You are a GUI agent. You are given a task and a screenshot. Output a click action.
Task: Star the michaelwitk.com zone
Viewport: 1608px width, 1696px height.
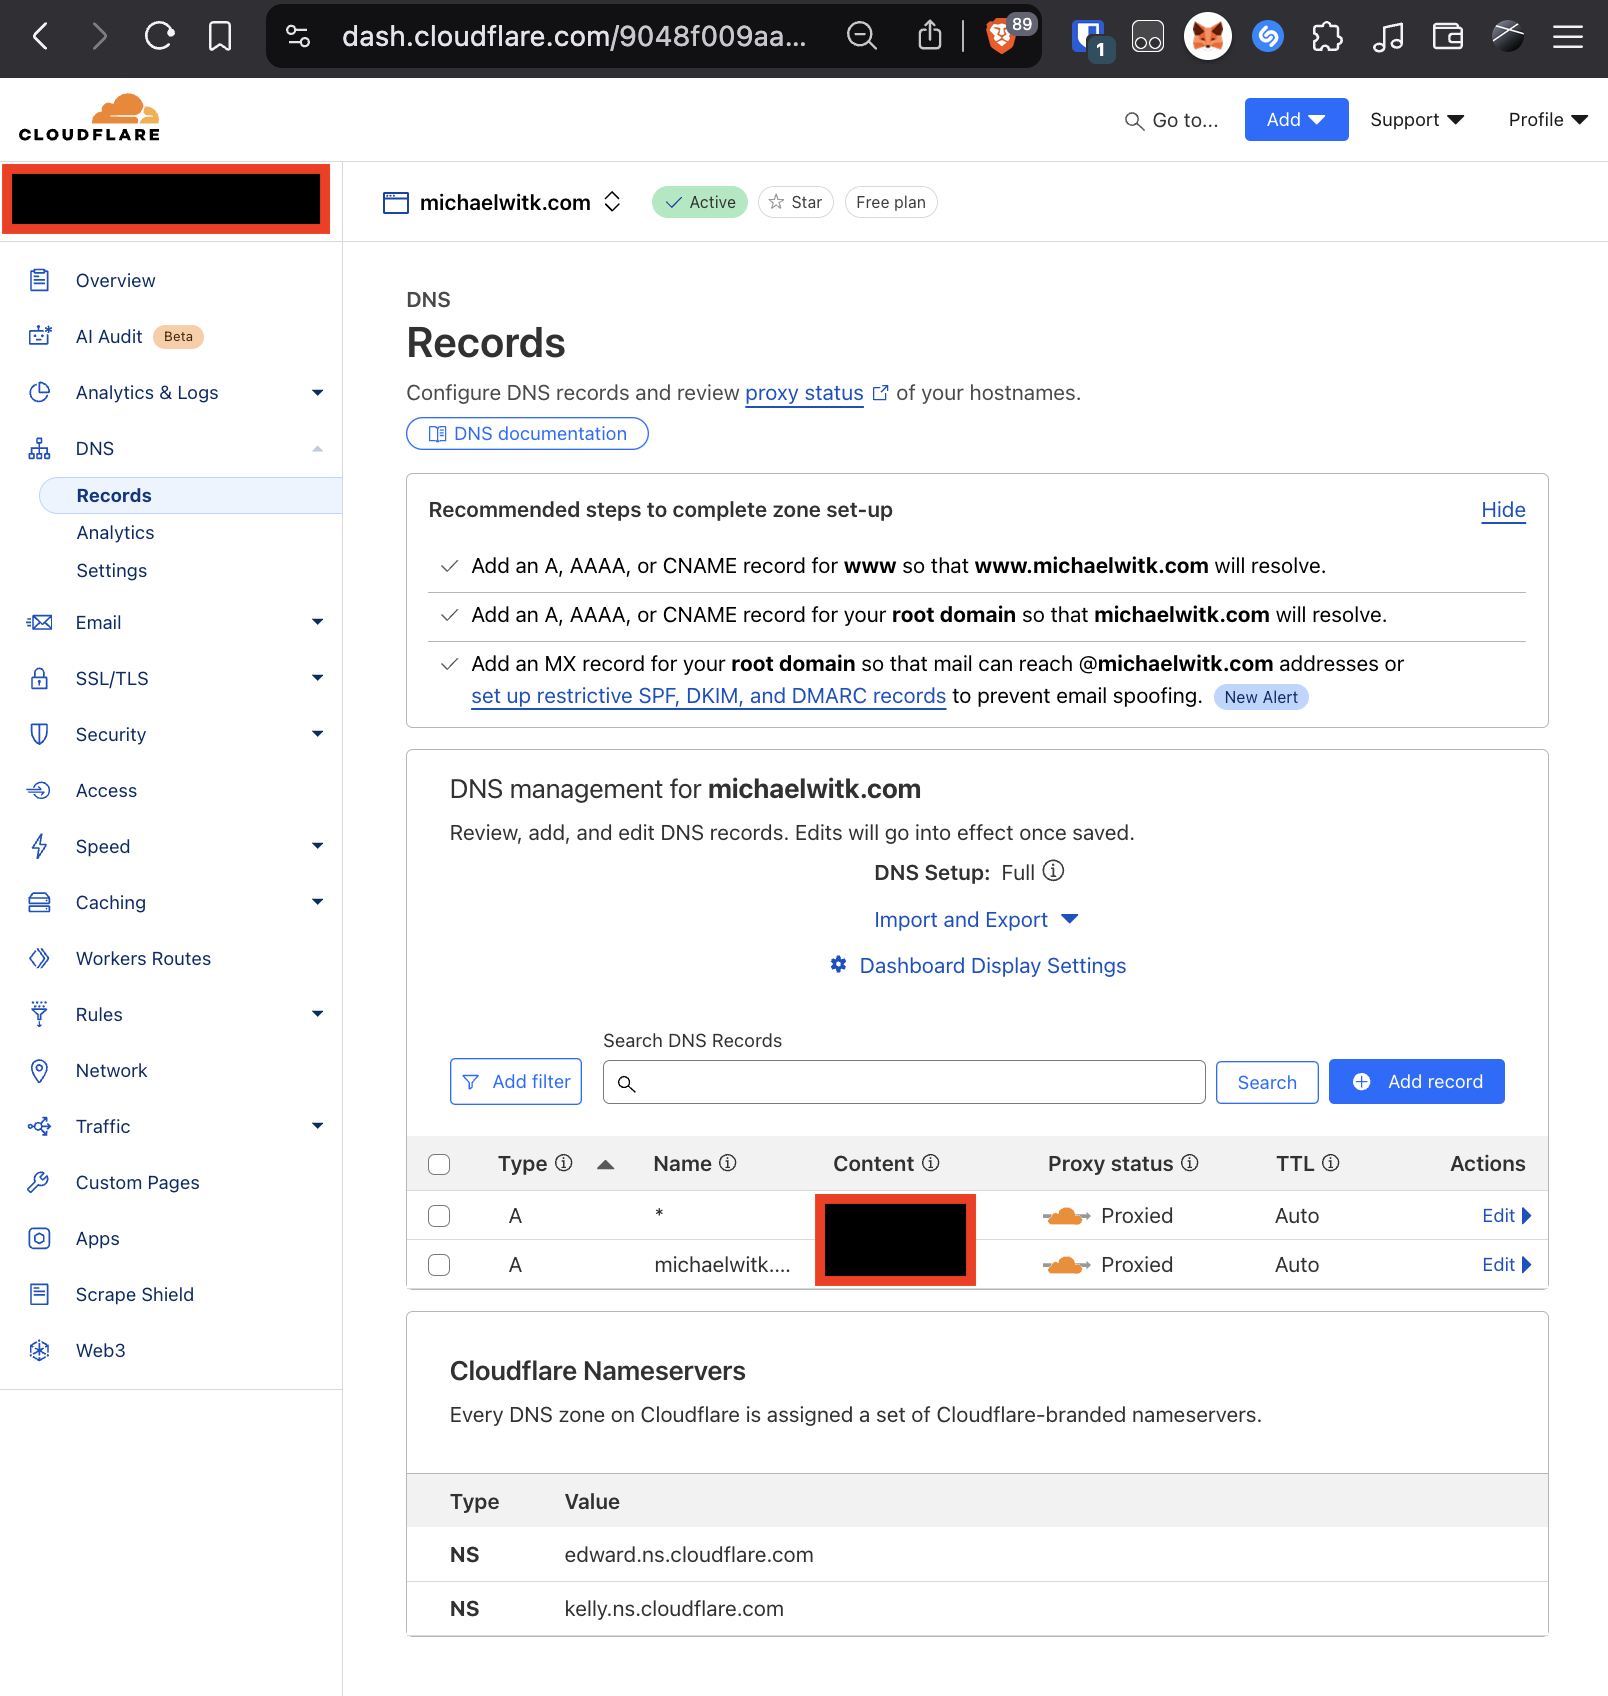point(796,202)
